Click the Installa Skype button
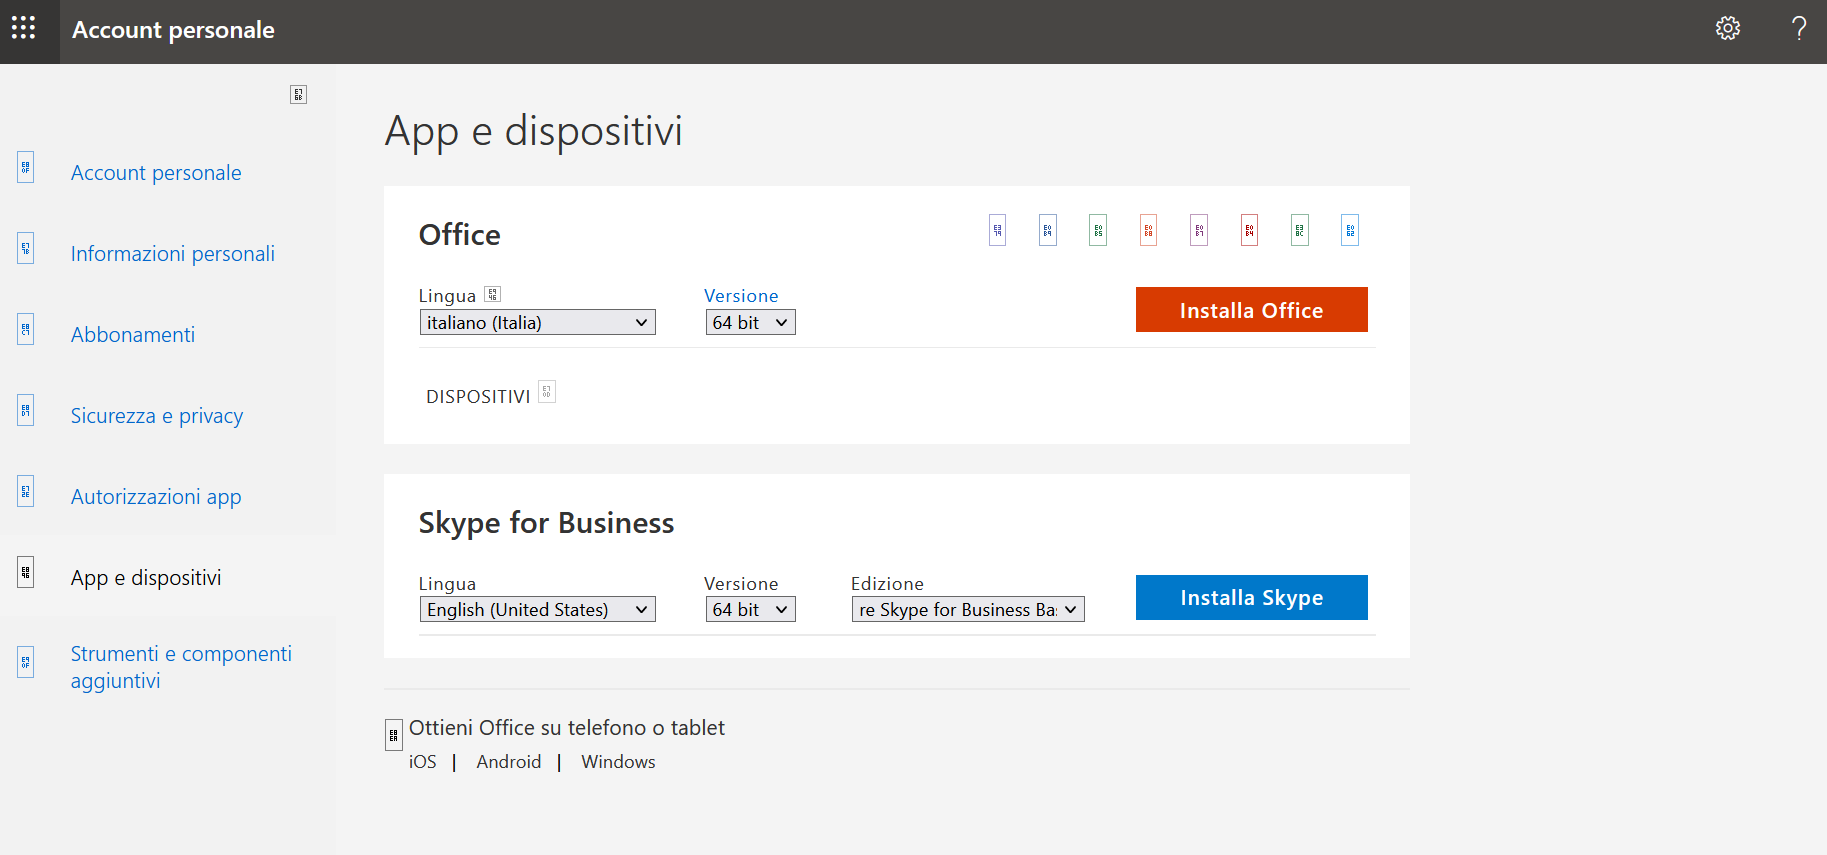1827x855 pixels. pos(1251,597)
